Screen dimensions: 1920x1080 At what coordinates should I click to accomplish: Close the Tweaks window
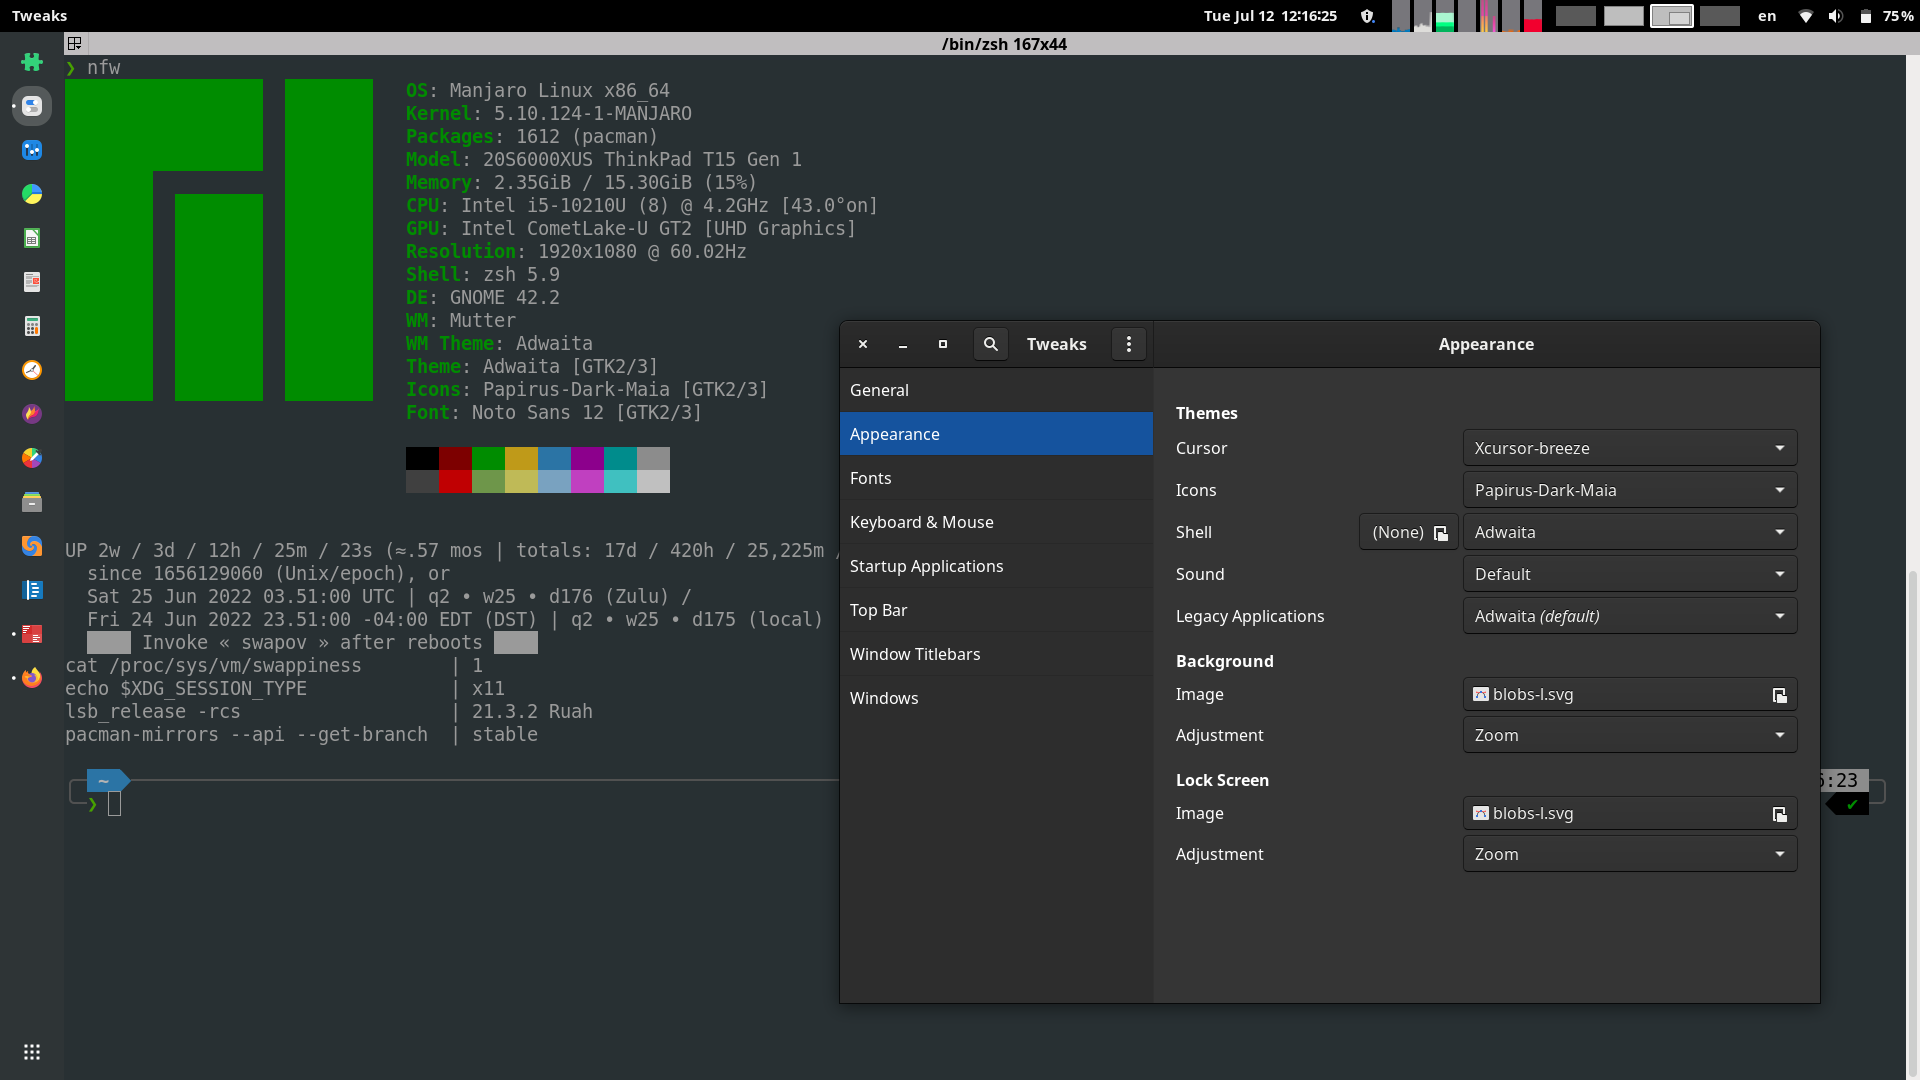(863, 344)
